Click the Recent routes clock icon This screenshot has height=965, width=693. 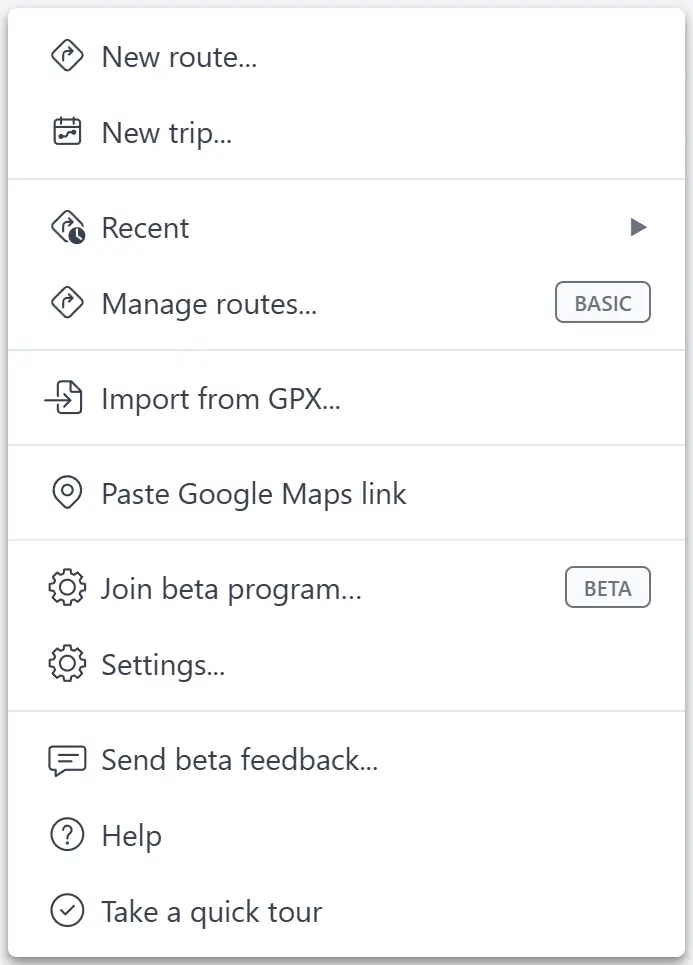(68, 228)
